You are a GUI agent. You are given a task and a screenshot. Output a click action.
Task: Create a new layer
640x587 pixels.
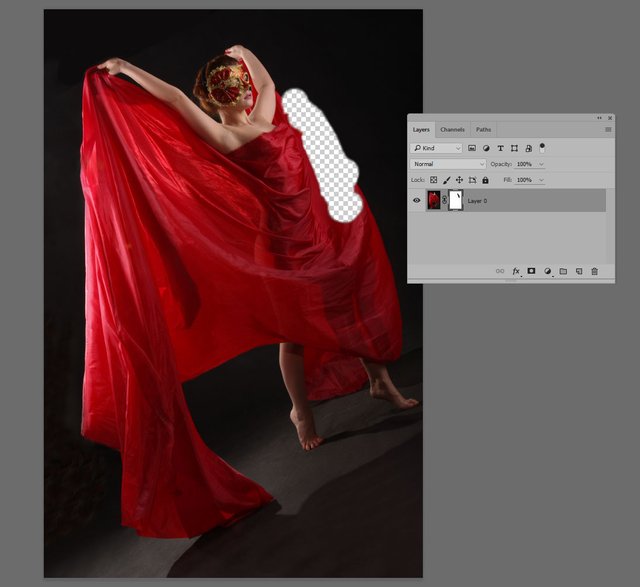(x=579, y=271)
